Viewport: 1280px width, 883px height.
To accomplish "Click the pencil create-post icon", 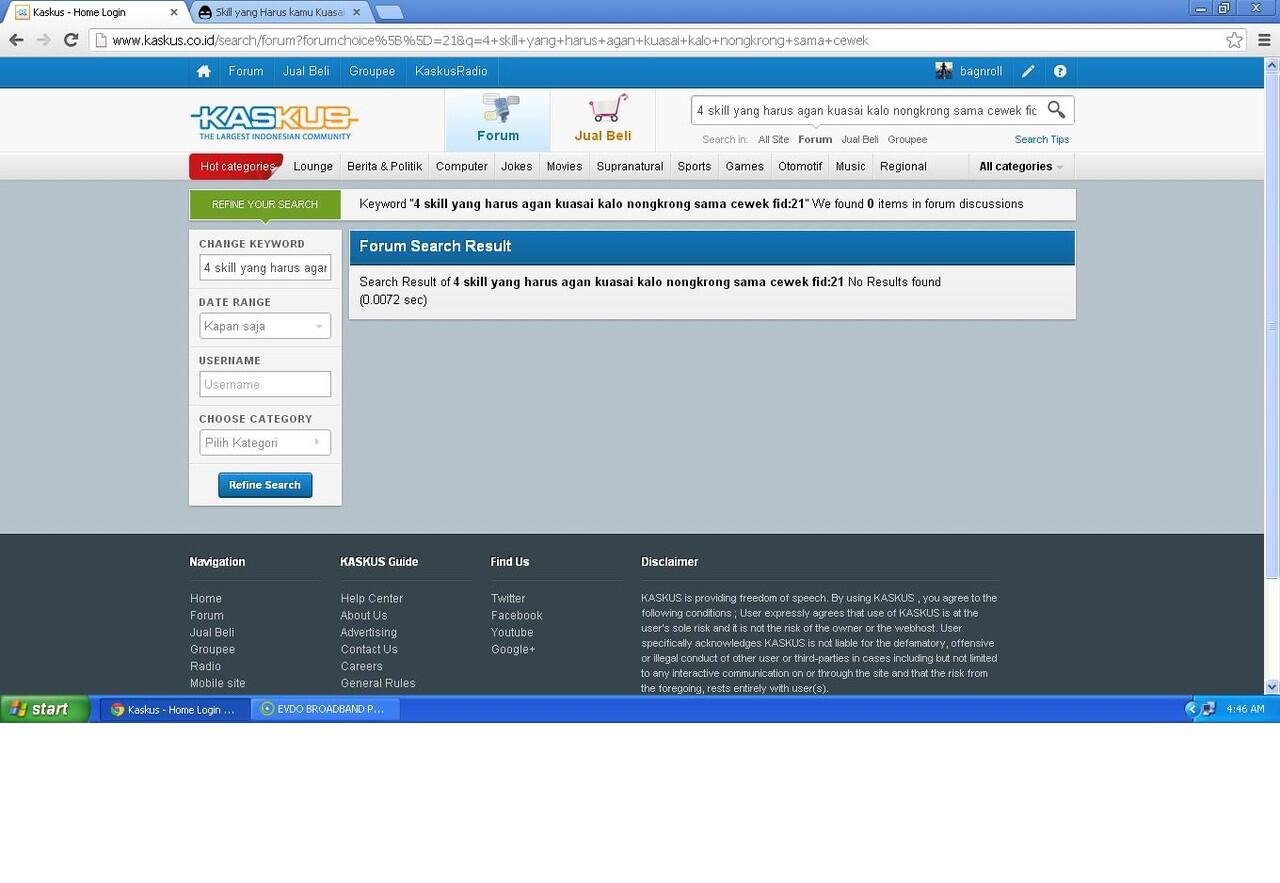I will tap(1028, 71).
